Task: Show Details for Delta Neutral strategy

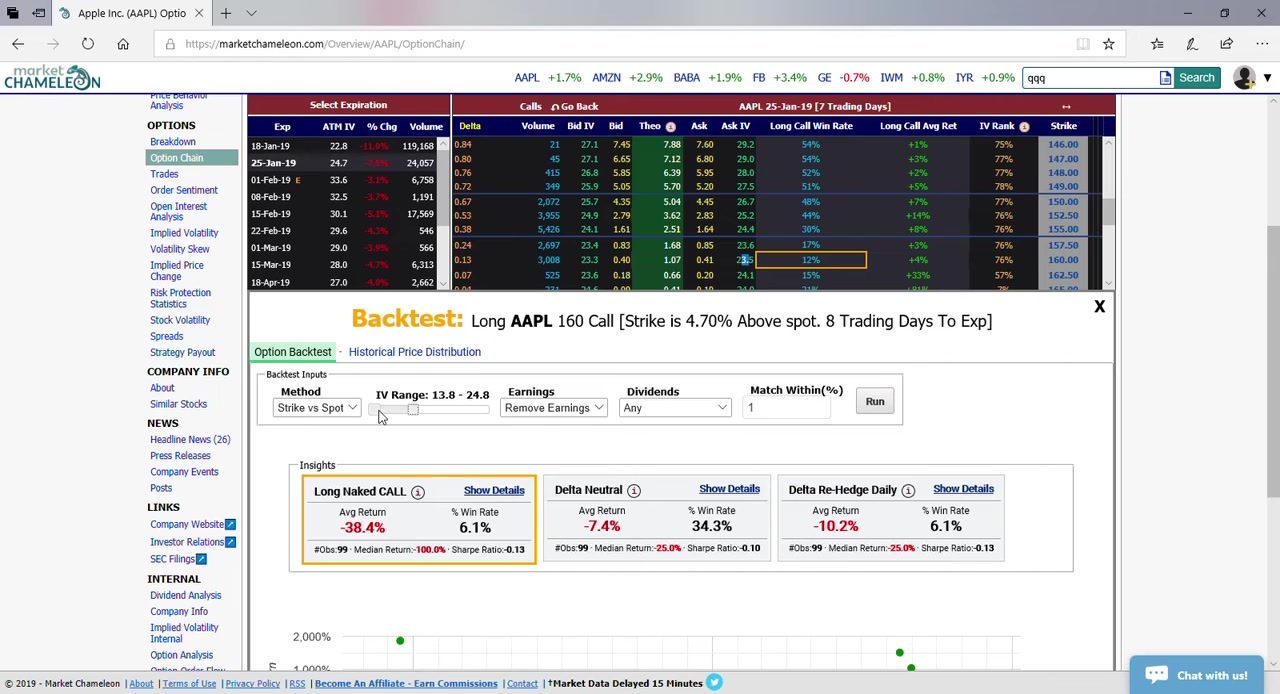Action: 729,489
